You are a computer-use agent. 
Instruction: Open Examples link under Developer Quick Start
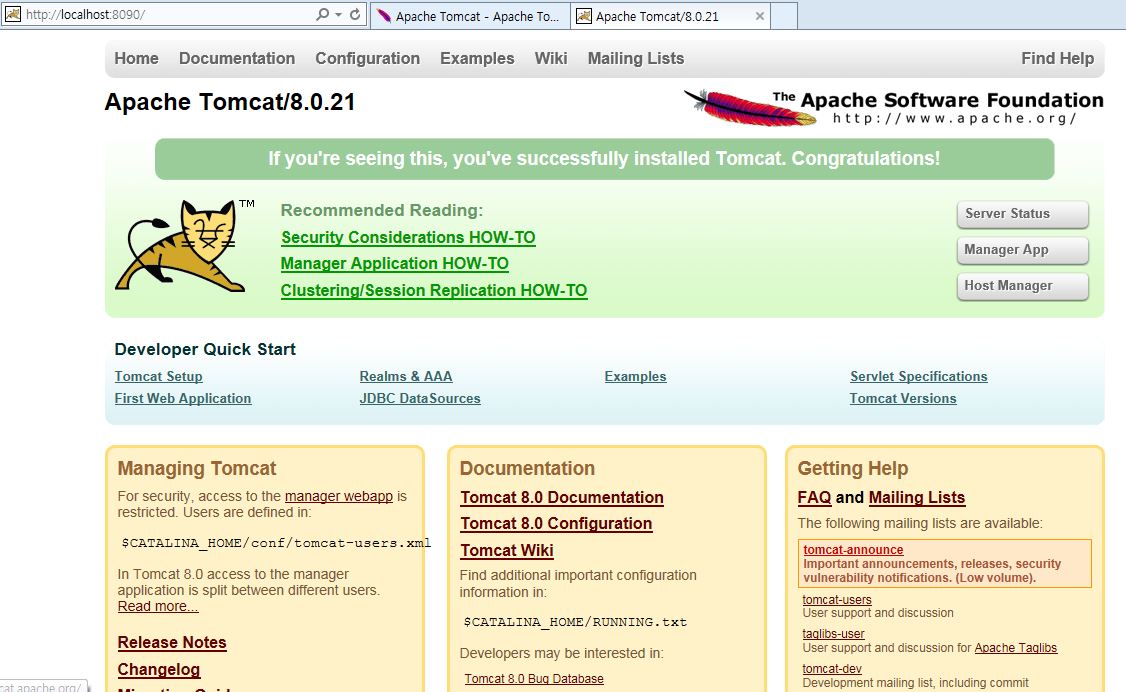pos(636,376)
